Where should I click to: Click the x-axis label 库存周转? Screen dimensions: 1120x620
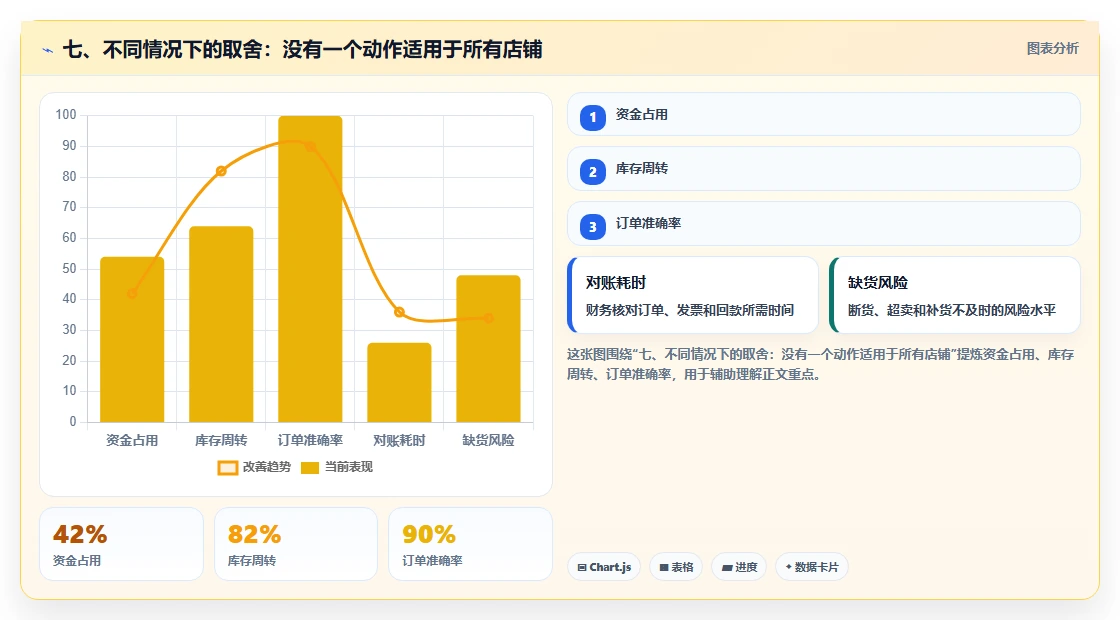[221, 441]
